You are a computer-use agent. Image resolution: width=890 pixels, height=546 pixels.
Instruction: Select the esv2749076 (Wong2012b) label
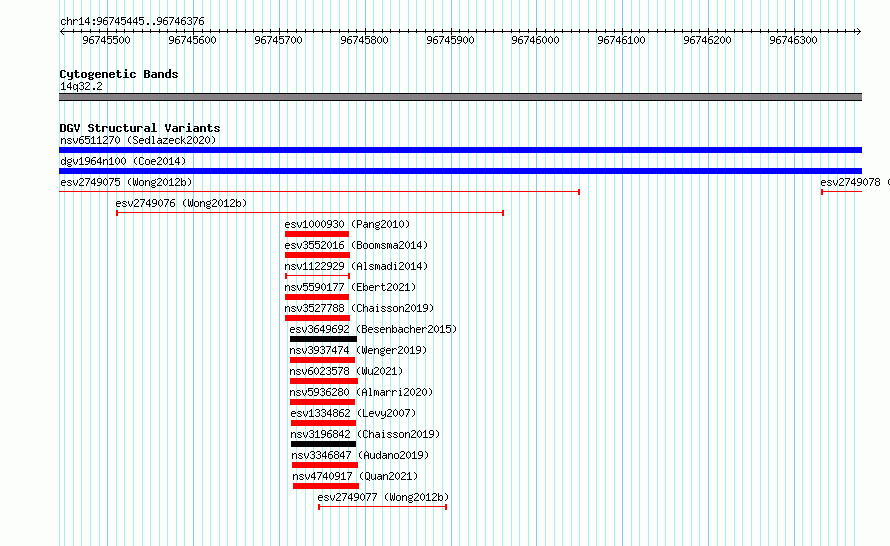coord(181,203)
